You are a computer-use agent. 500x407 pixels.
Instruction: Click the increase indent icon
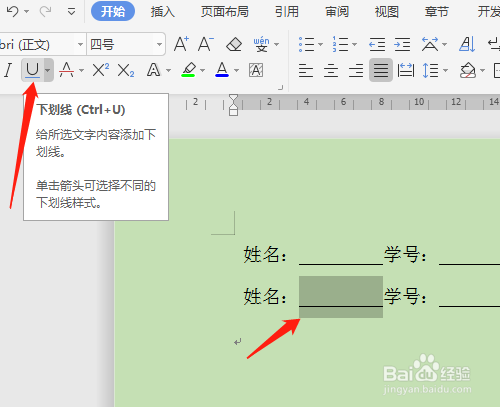click(x=402, y=44)
